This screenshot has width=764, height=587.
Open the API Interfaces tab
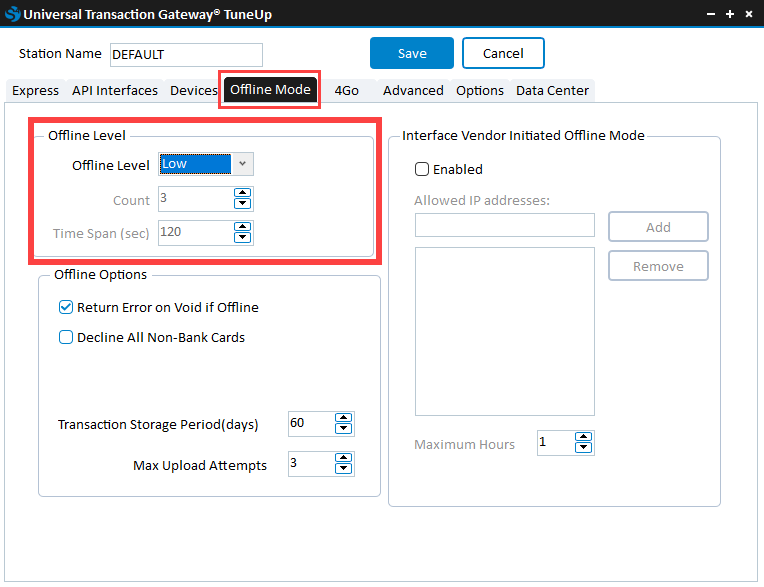115,91
